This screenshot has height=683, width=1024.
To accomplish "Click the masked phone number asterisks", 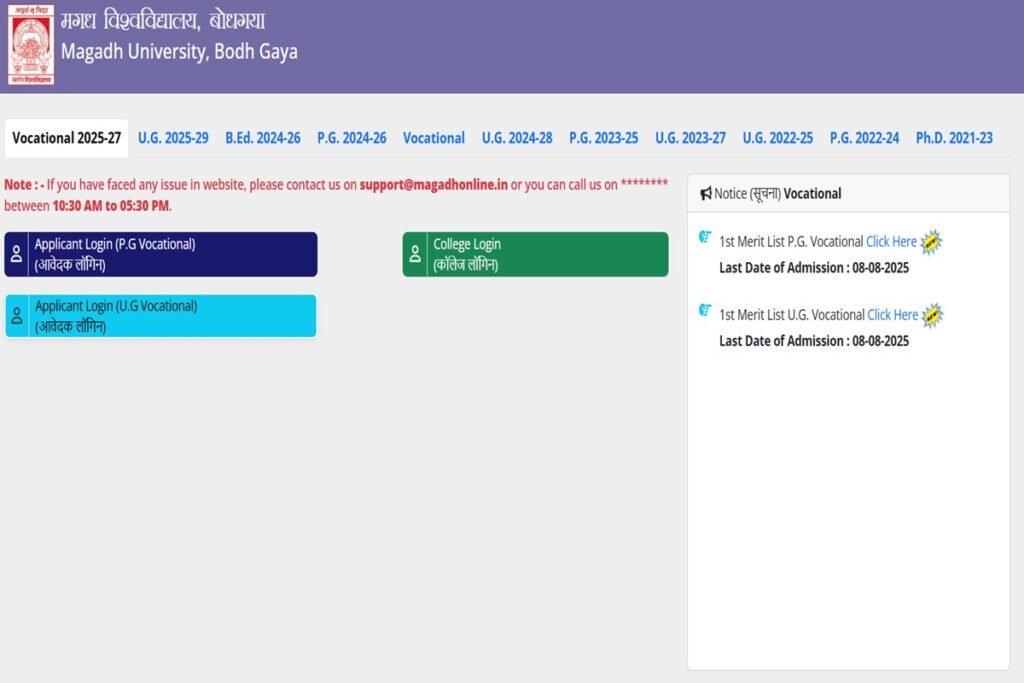I will tap(644, 183).
